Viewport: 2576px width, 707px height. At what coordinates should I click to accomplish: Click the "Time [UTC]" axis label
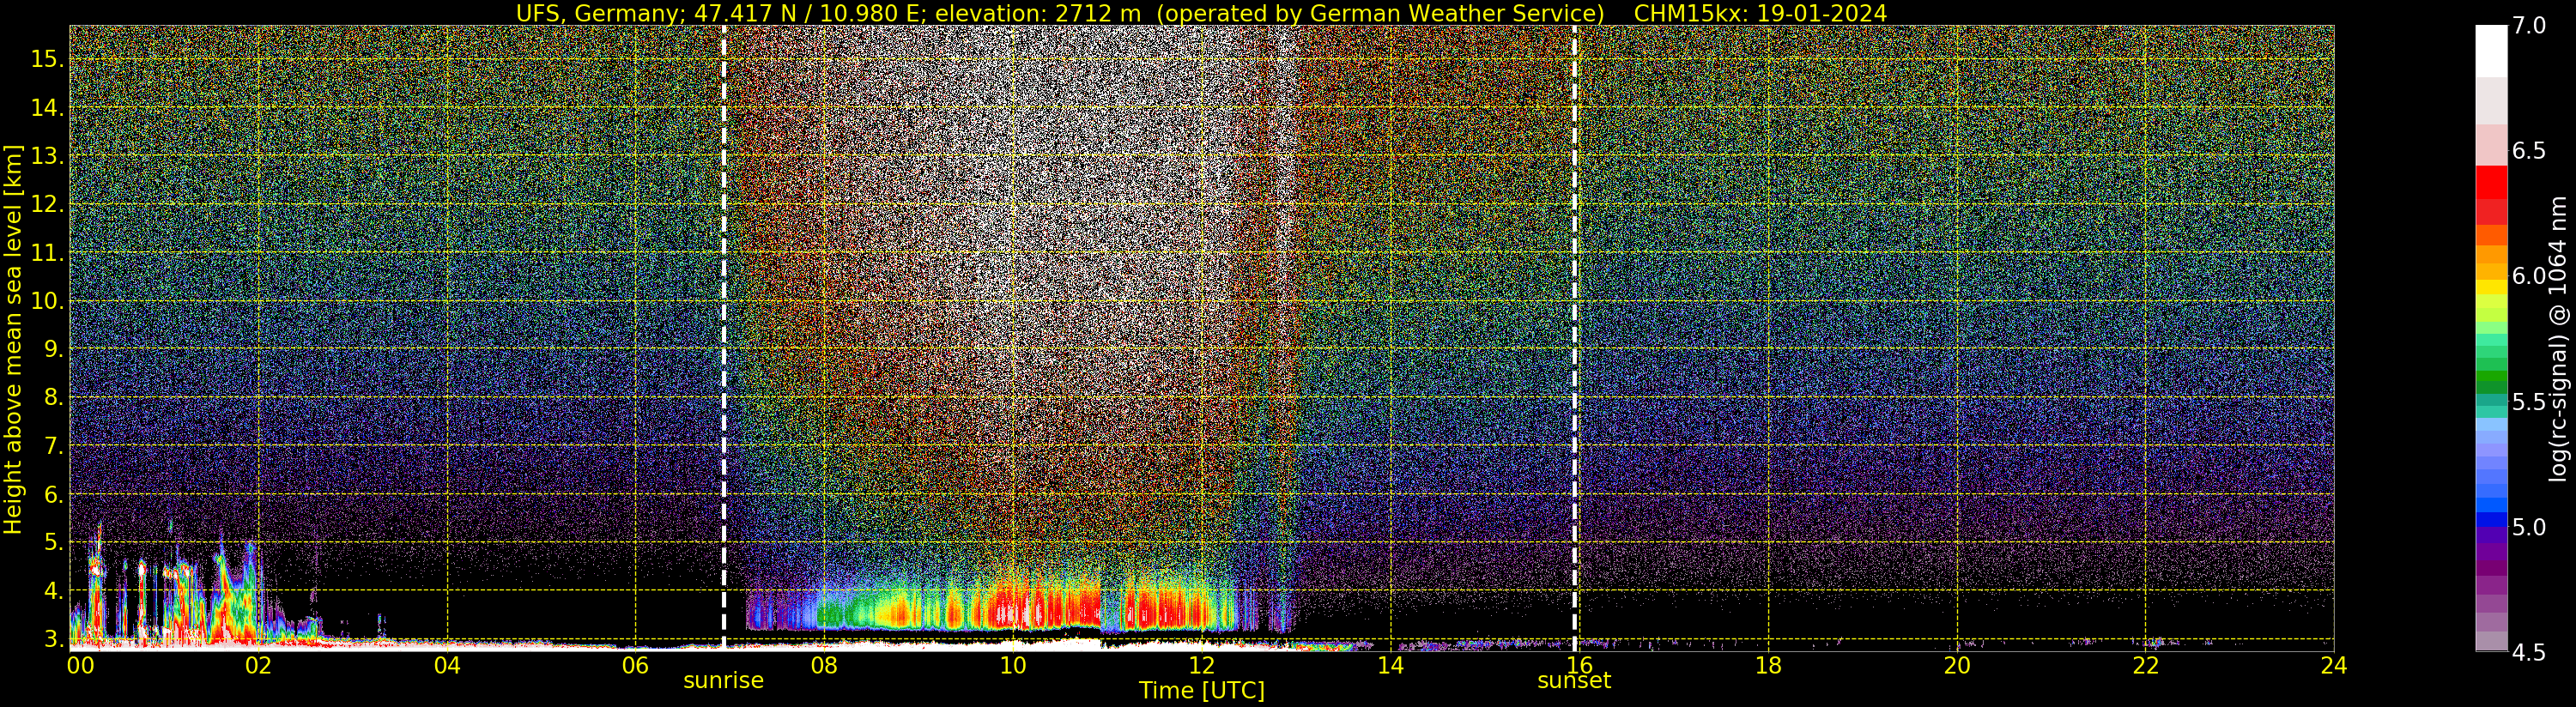coord(1202,691)
